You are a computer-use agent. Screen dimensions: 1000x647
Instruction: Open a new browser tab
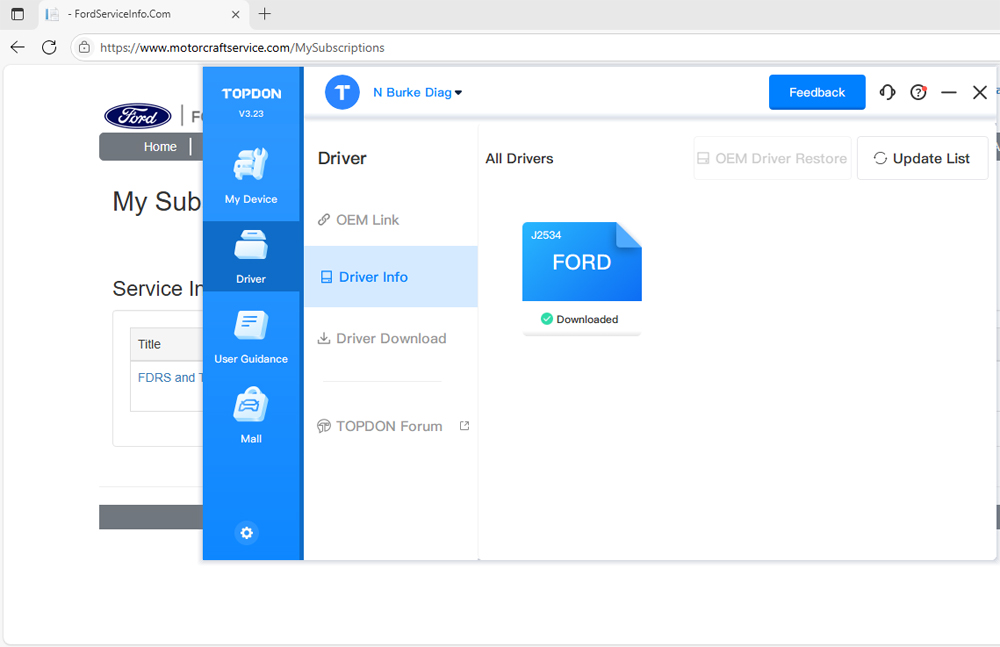point(264,14)
